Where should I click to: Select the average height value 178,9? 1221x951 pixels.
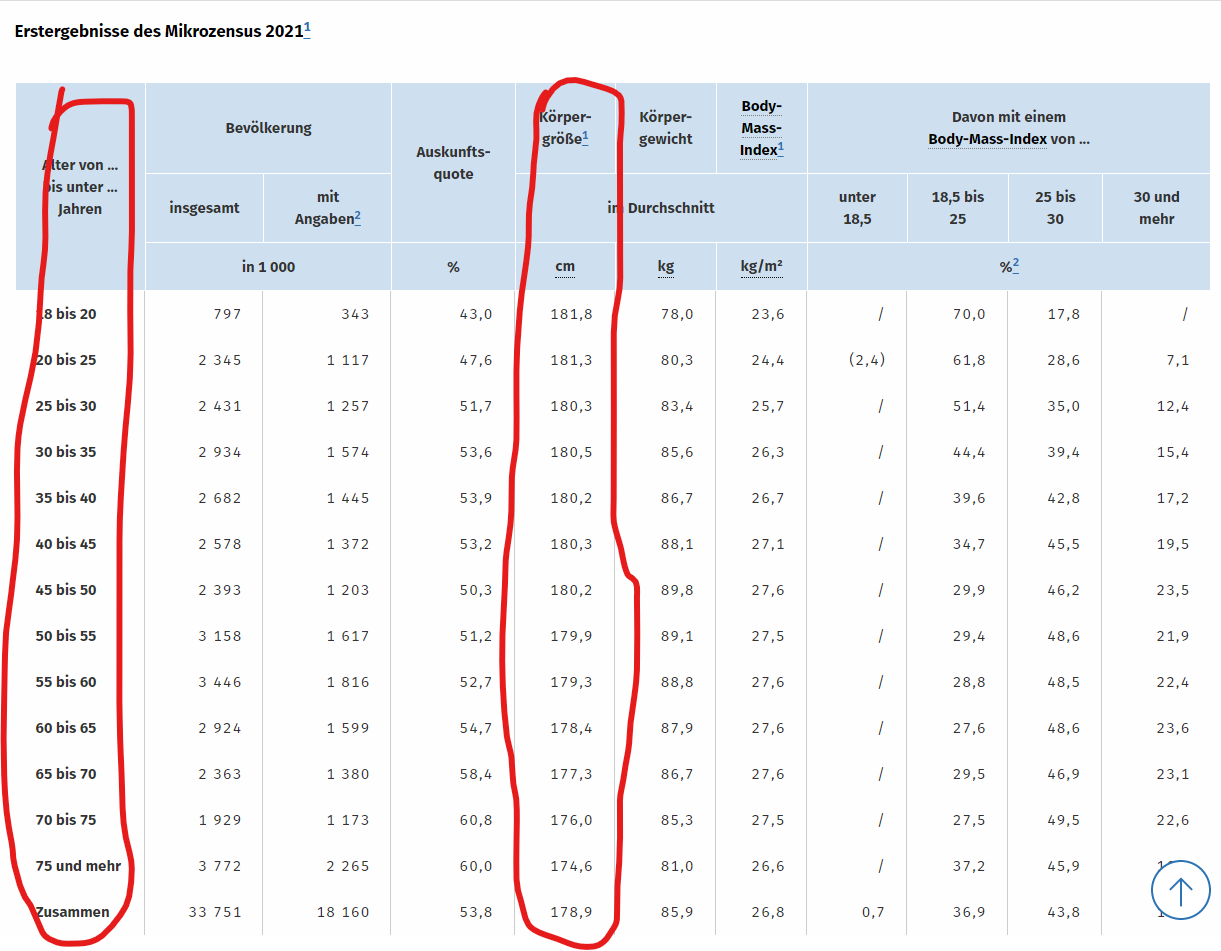click(x=571, y=912)
